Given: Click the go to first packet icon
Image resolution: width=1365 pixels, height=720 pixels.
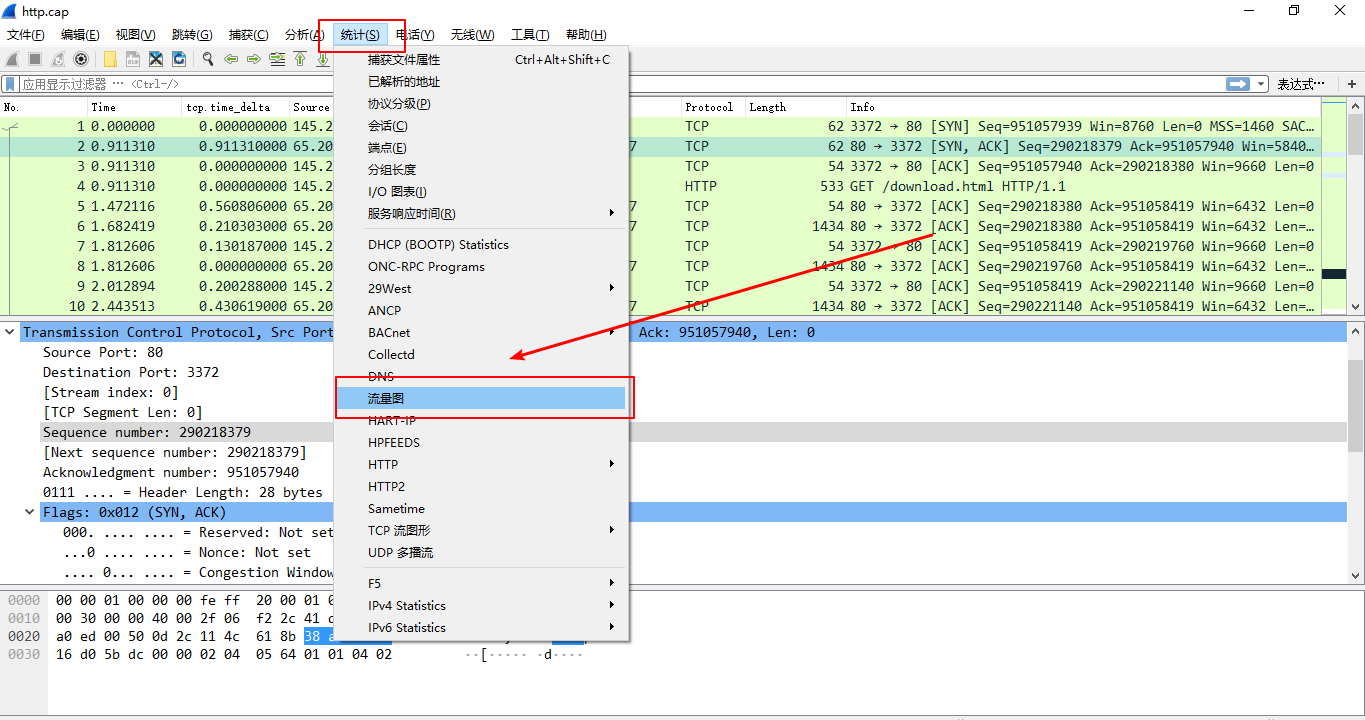Looking at the screenshot, I should tap(300, 59).
